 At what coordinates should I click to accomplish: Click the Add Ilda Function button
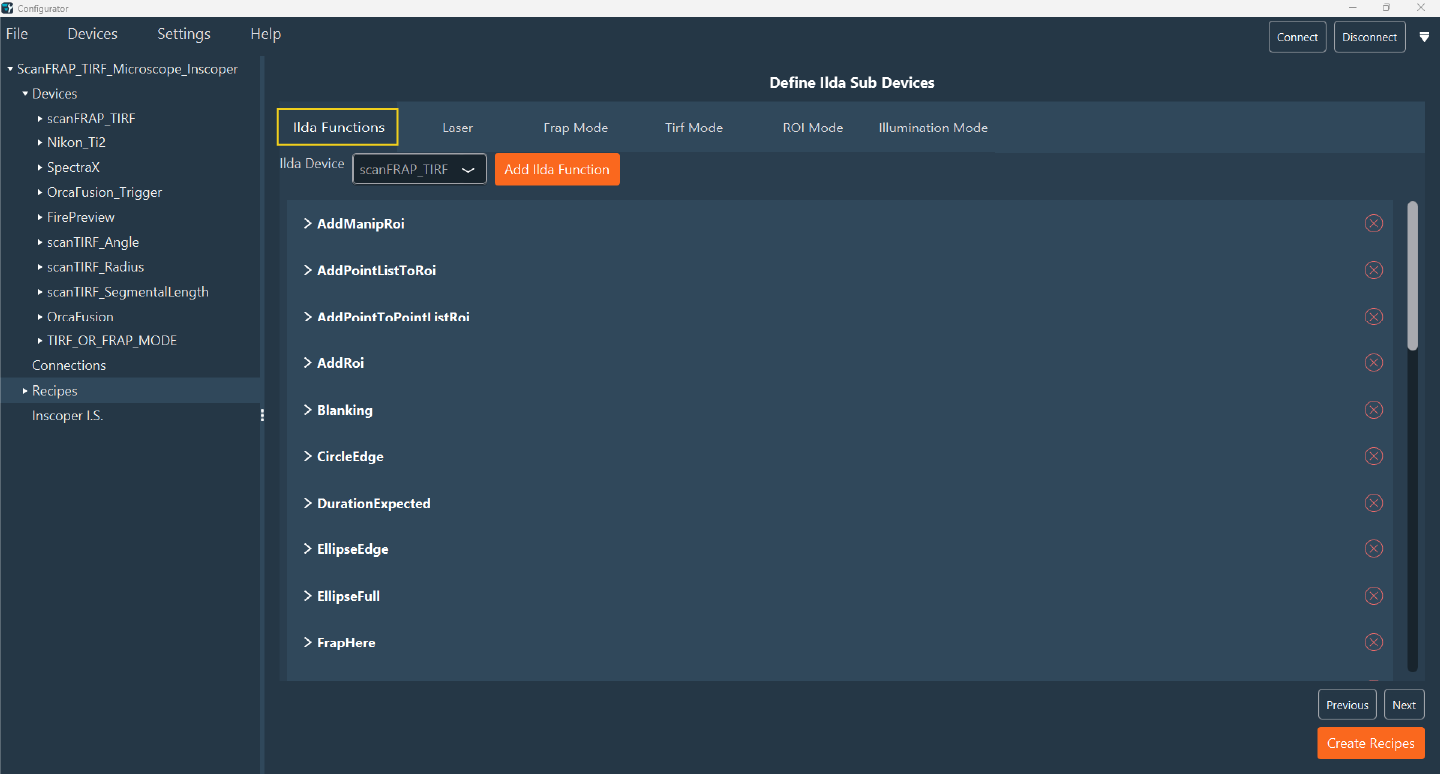click(x=557, y=170)
